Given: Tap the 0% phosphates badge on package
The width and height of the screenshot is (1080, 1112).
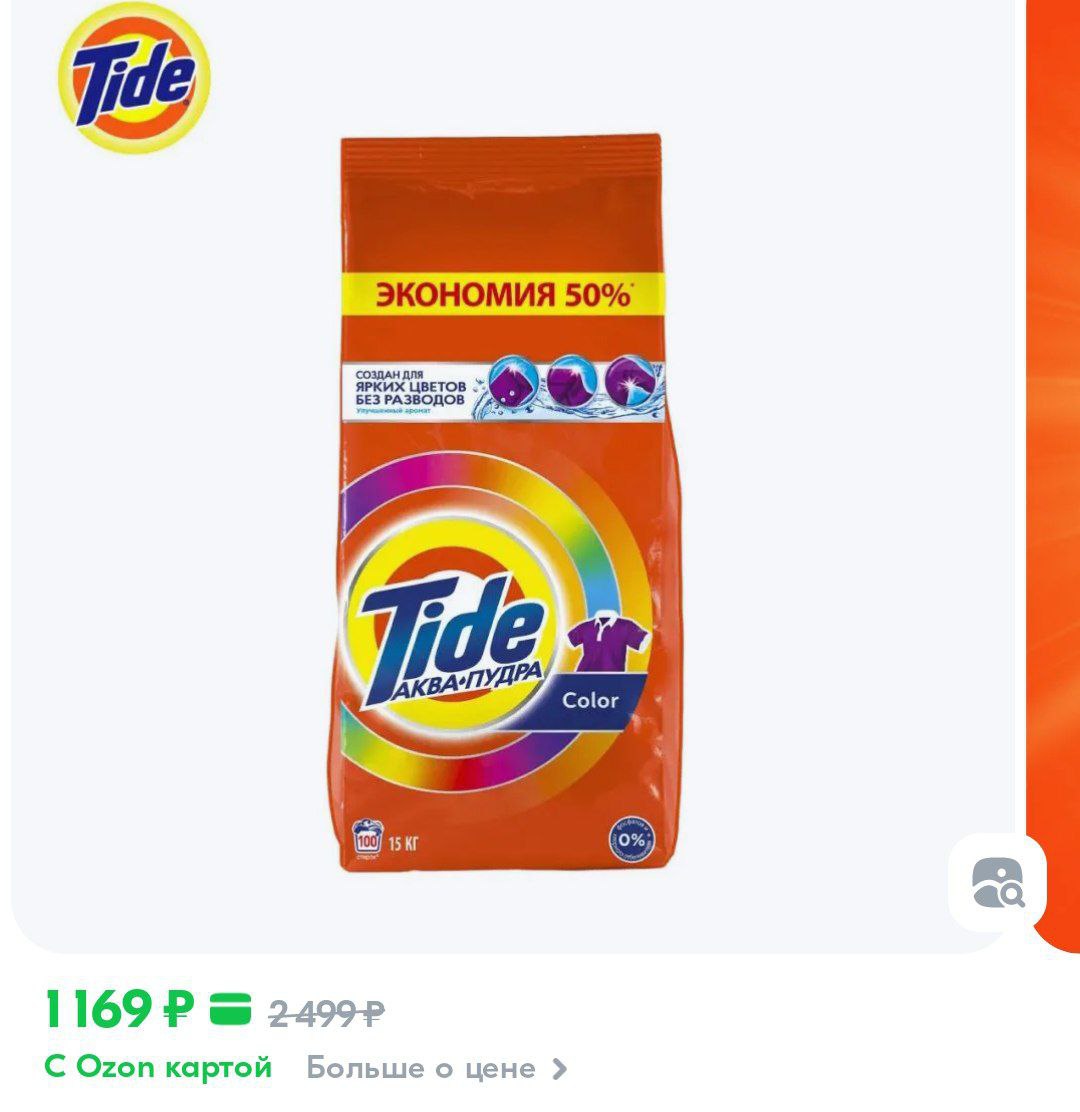Looking at the screenshot, I should pos(631,840).
